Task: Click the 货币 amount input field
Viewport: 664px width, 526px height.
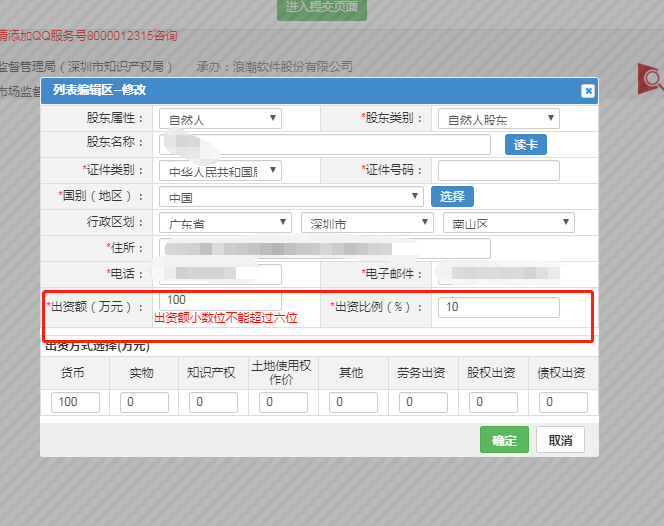Action: (75, 402)
